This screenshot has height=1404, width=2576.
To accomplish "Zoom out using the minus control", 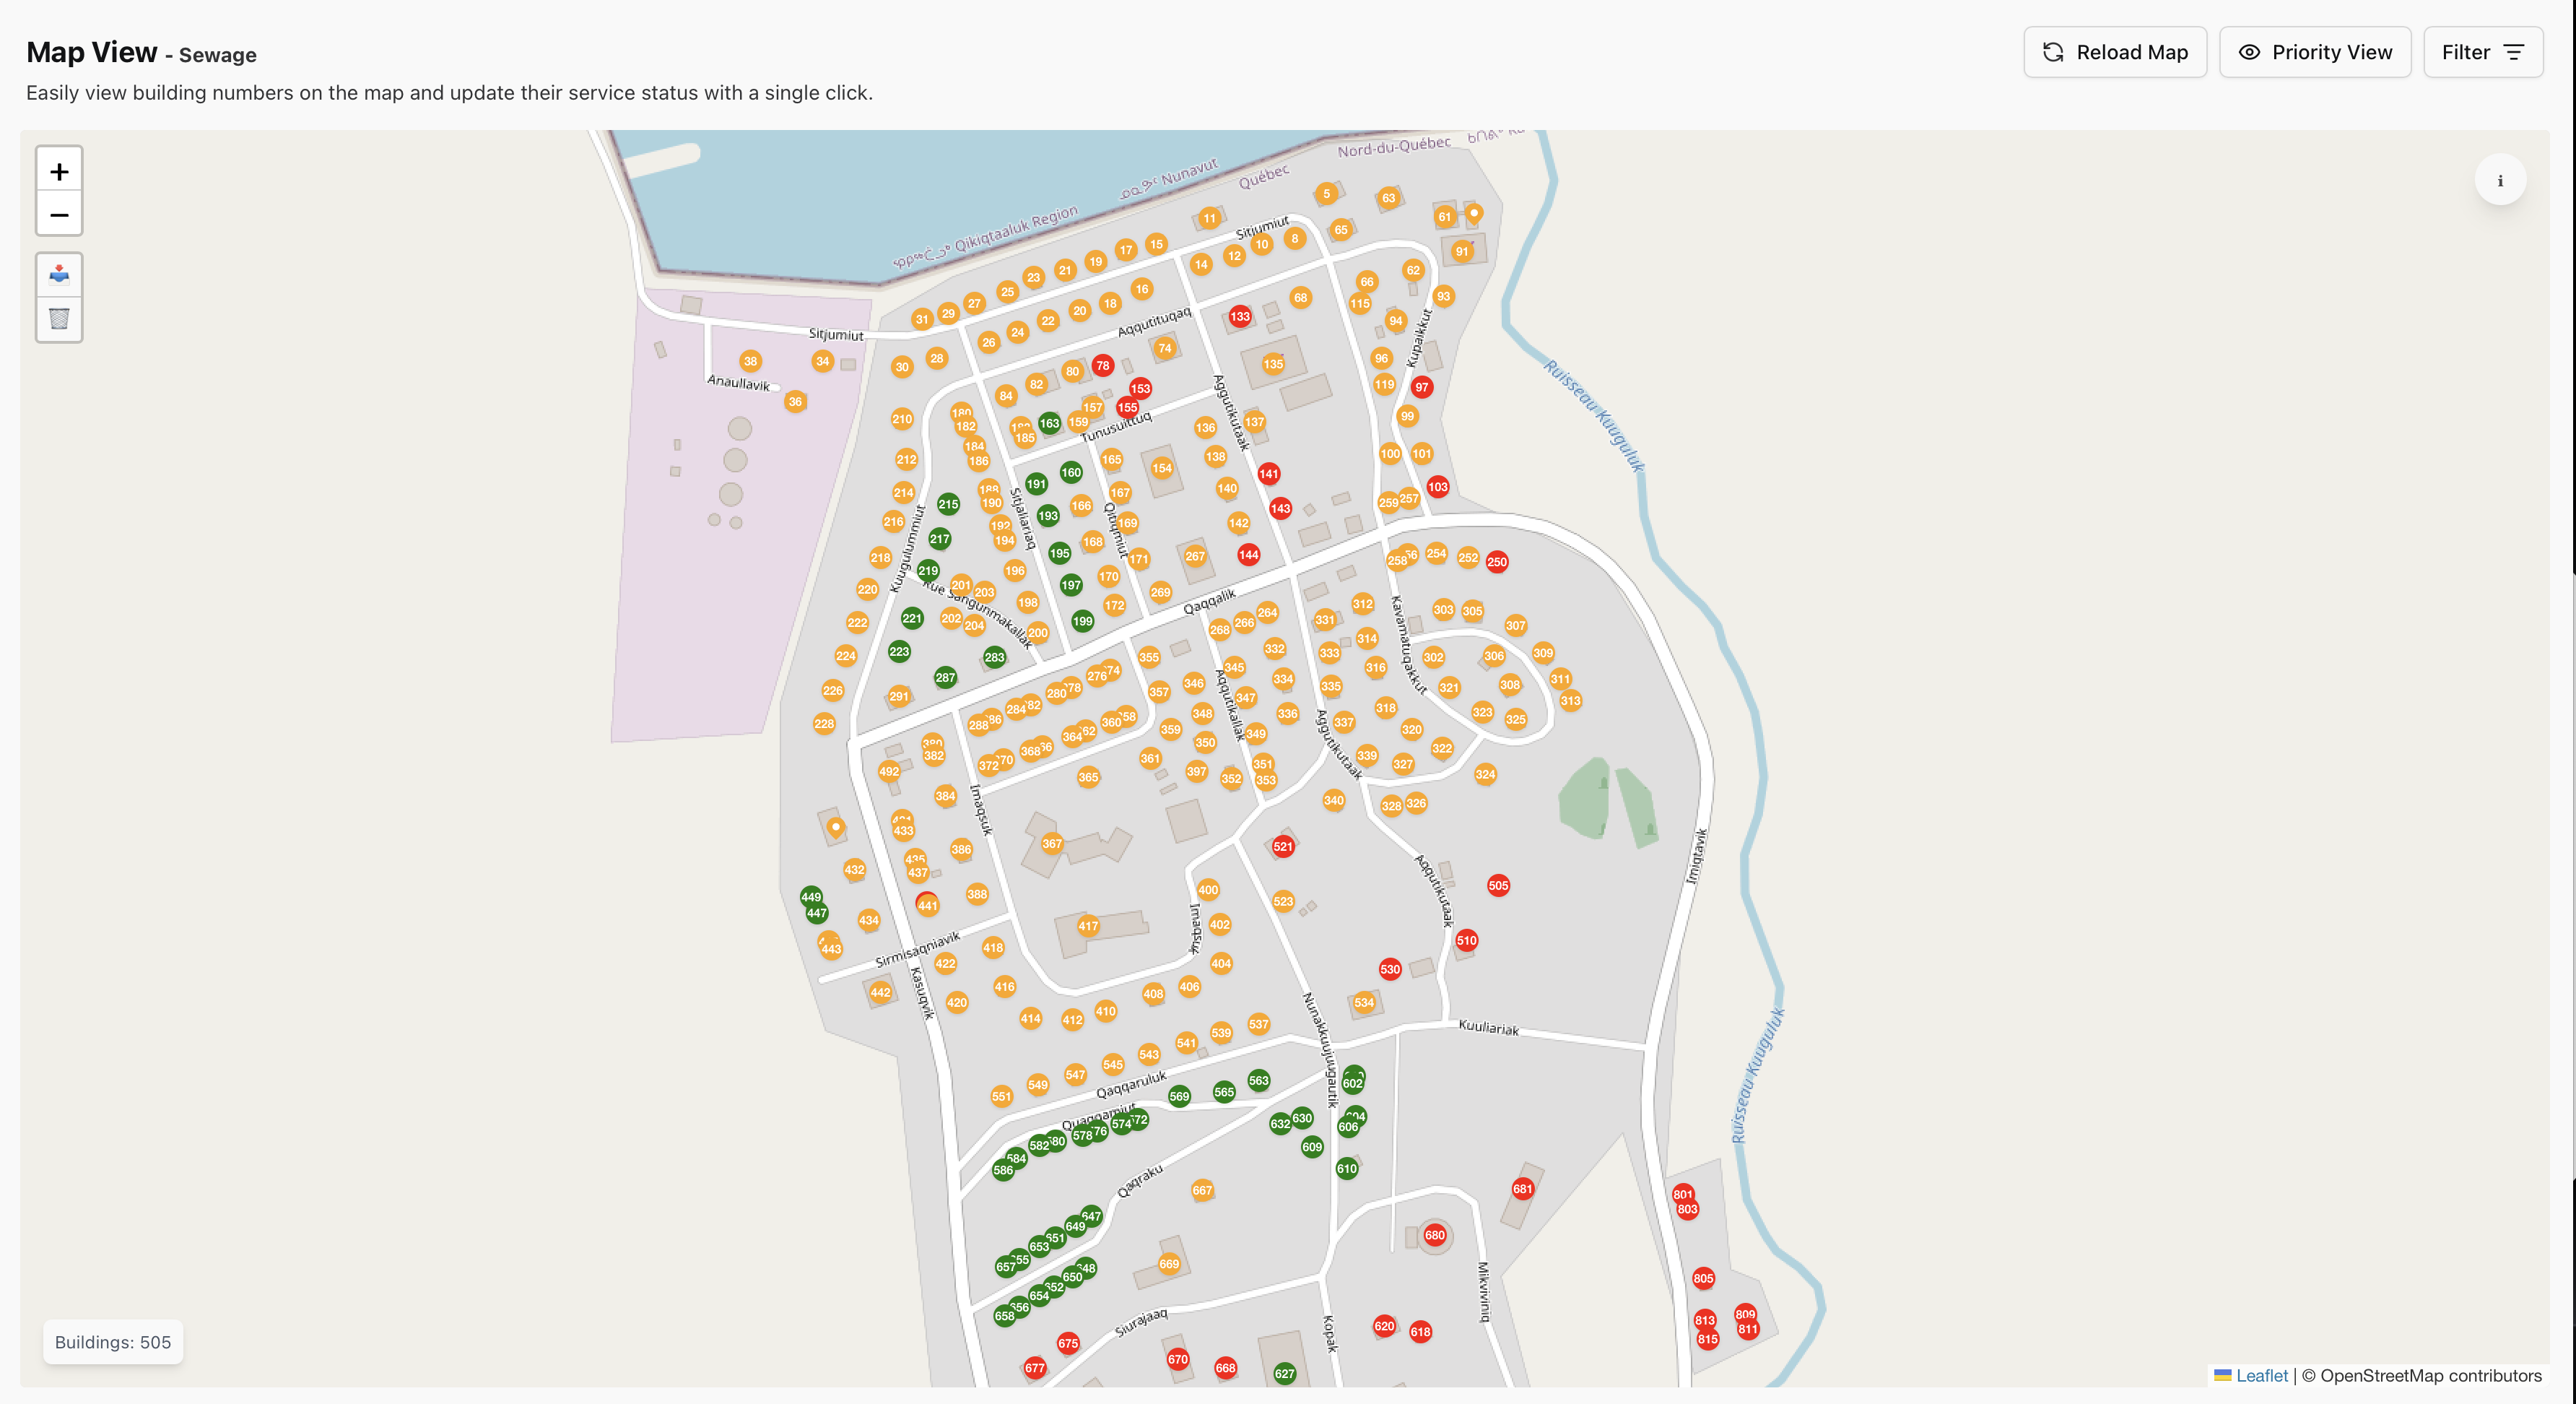I will click(59, 214).
